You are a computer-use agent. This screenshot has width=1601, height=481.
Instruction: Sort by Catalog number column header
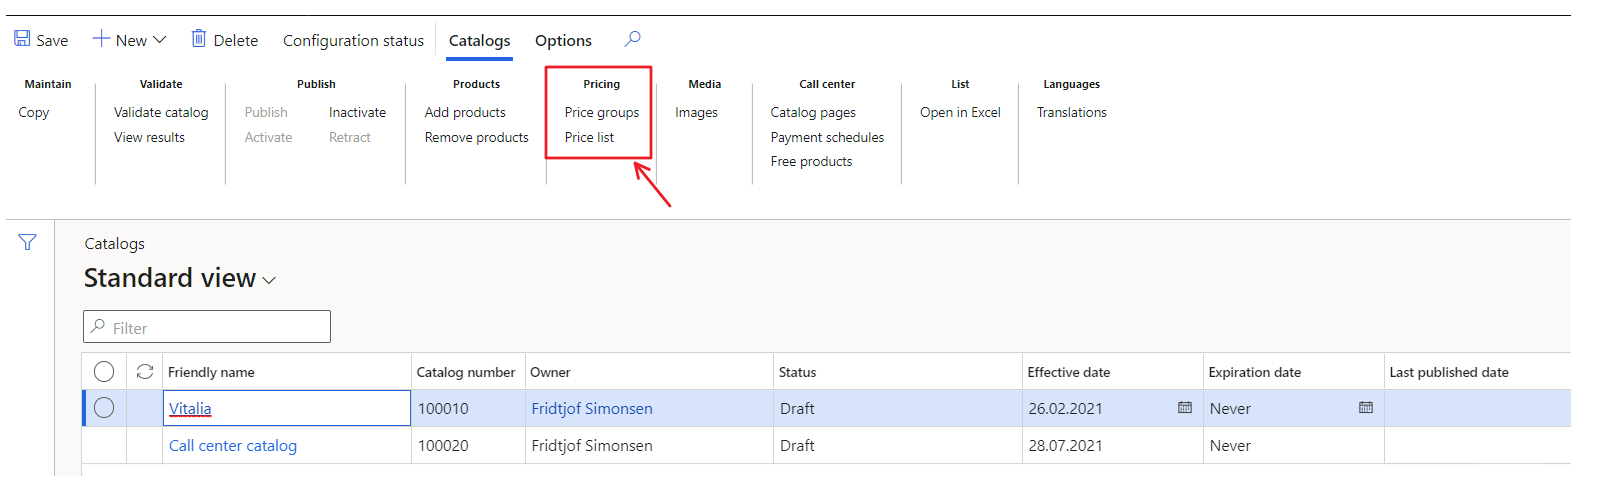[x=466, y=372]
